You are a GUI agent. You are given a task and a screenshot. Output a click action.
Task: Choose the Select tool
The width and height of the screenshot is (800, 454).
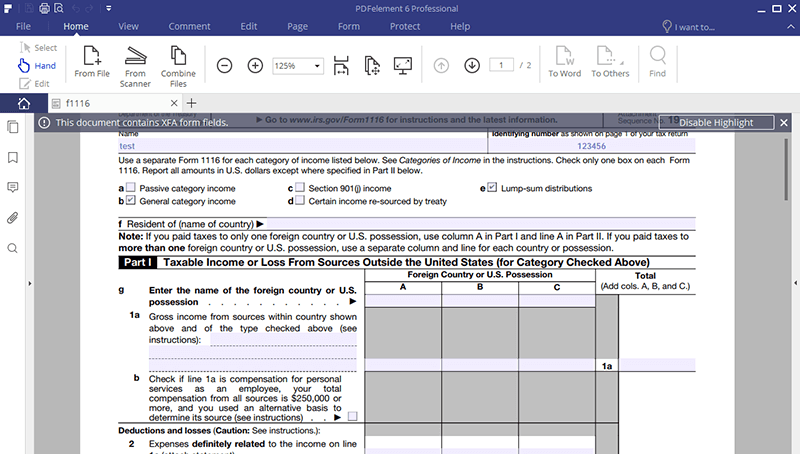[x=39, y=47]
